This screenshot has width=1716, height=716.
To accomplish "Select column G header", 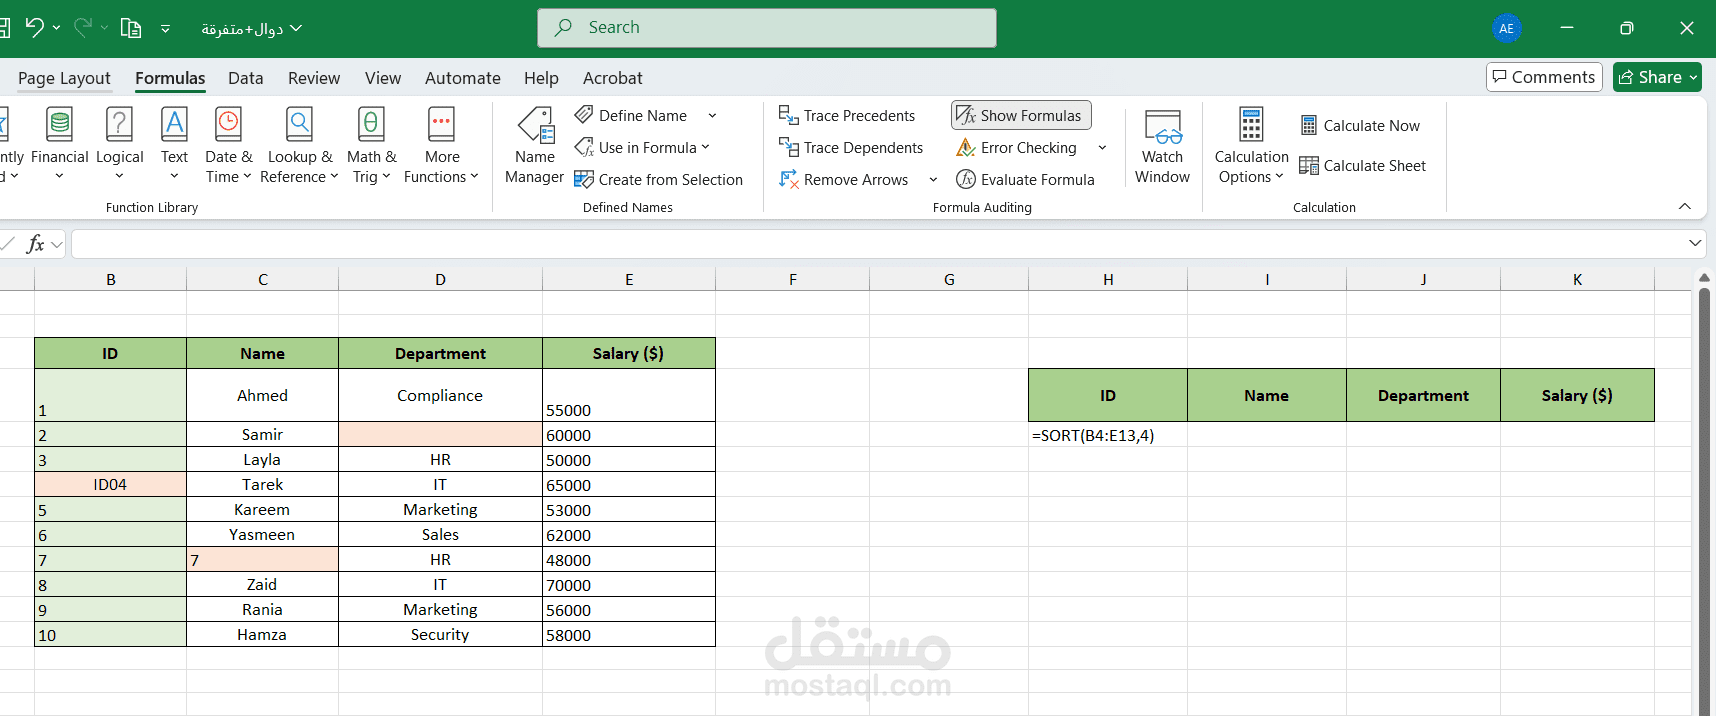I will pyautogui.click(x=949, y=280).
